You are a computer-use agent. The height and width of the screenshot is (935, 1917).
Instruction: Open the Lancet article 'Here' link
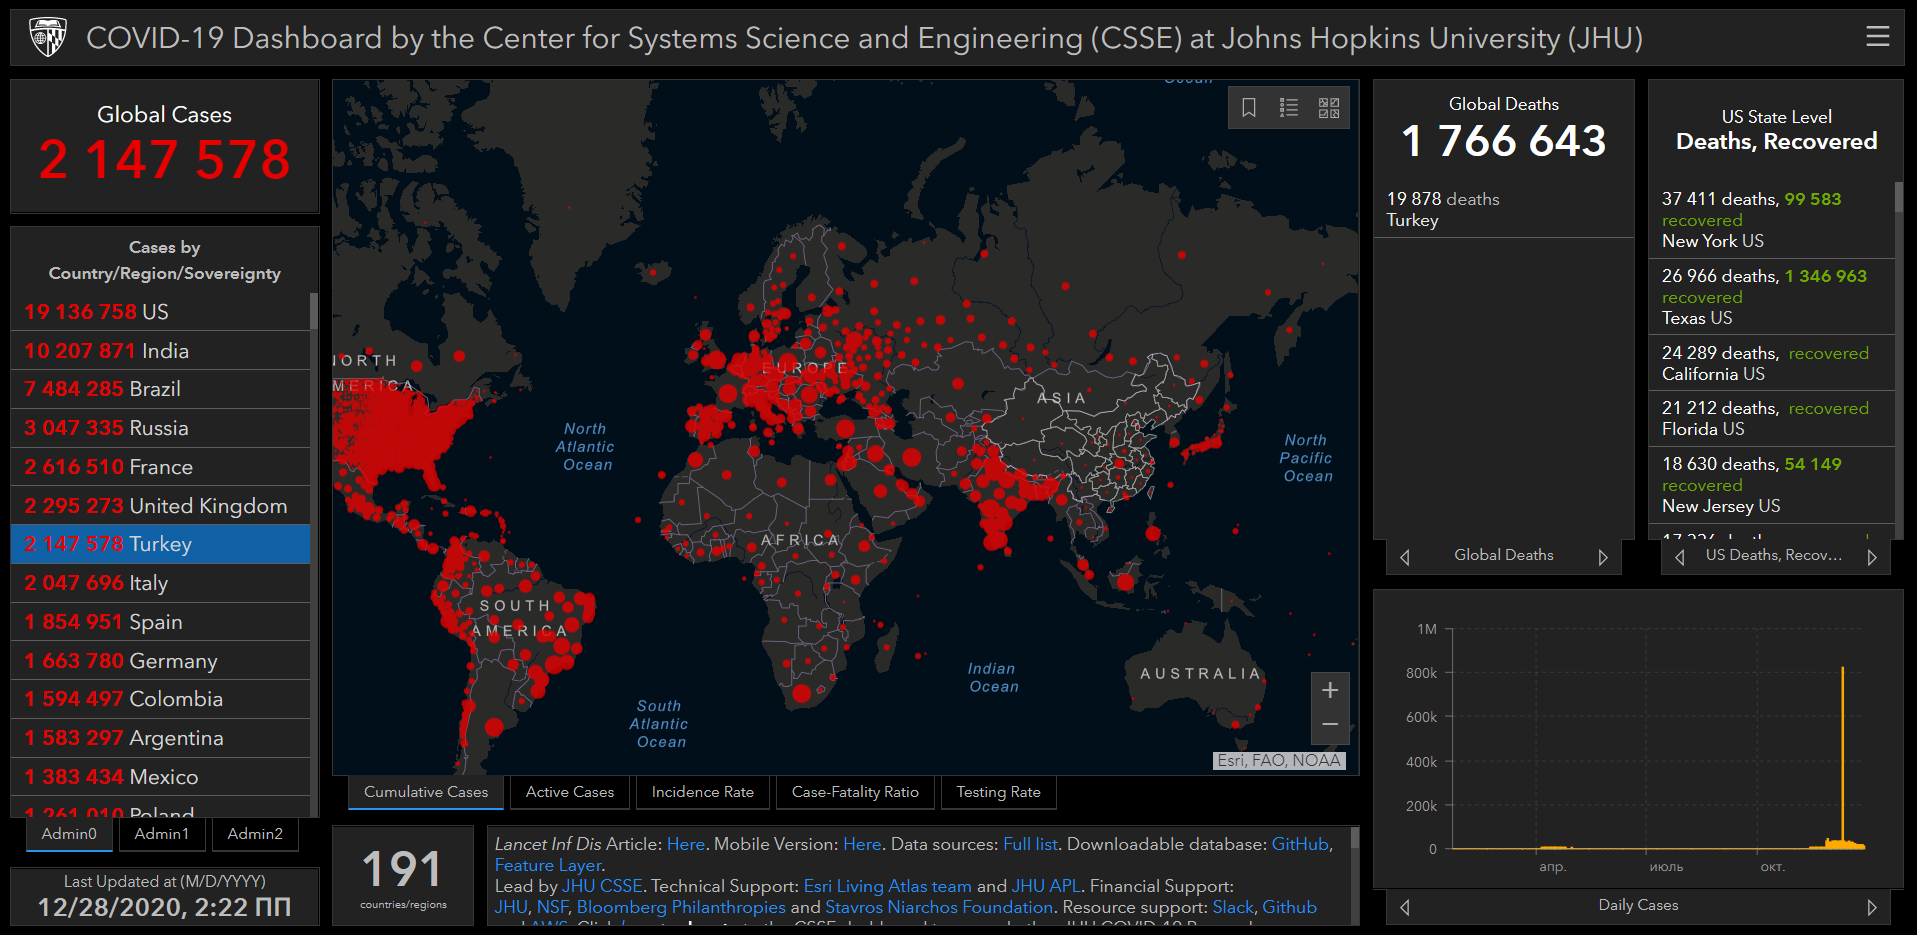tap(686, 844)
